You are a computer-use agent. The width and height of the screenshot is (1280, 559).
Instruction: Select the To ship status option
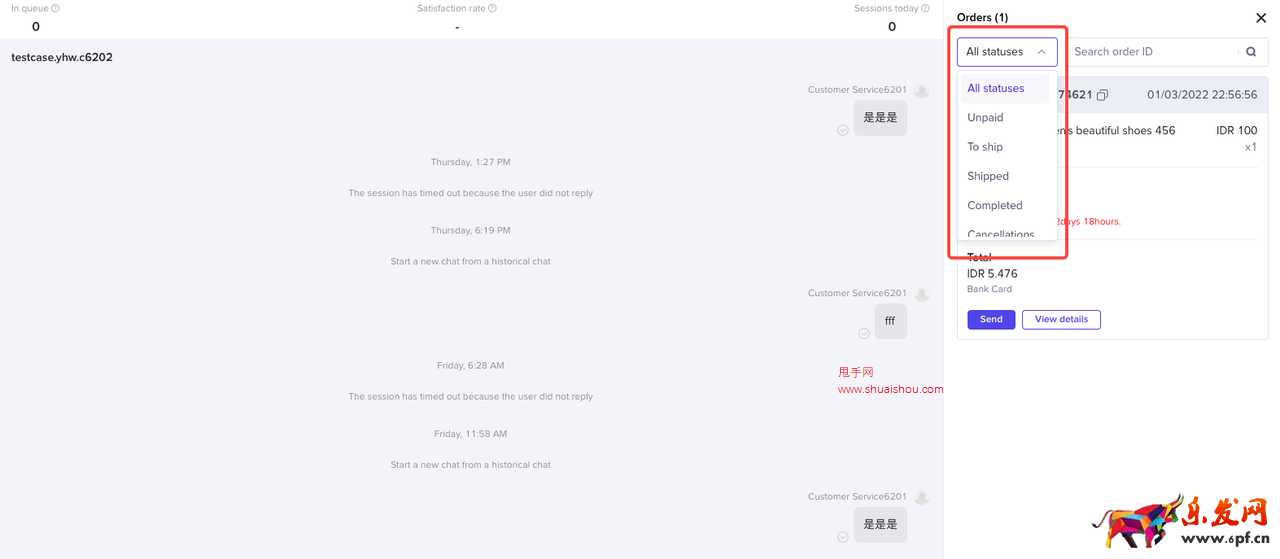pyautogui.click(x=985, y=147)
